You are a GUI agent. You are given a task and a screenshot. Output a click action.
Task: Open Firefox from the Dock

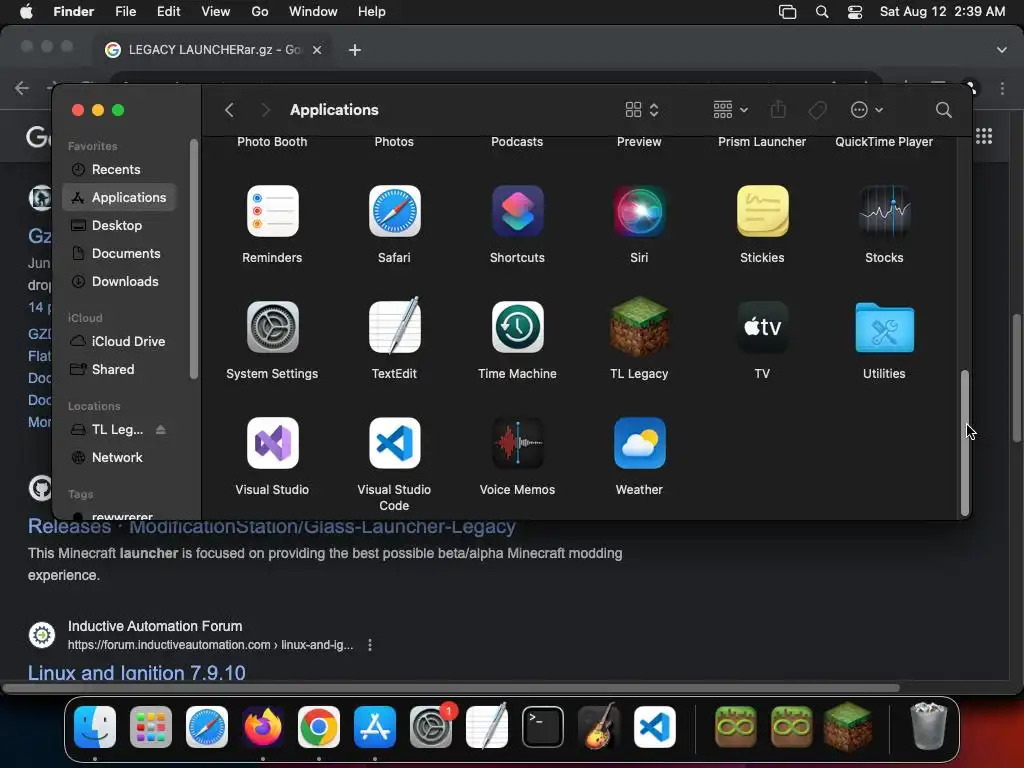click(263, 727)
